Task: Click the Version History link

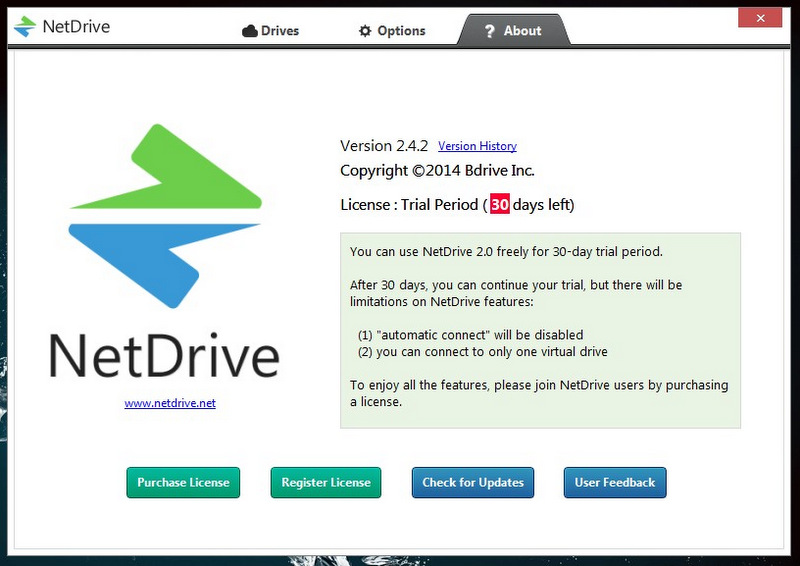Action: click(477, 146)
